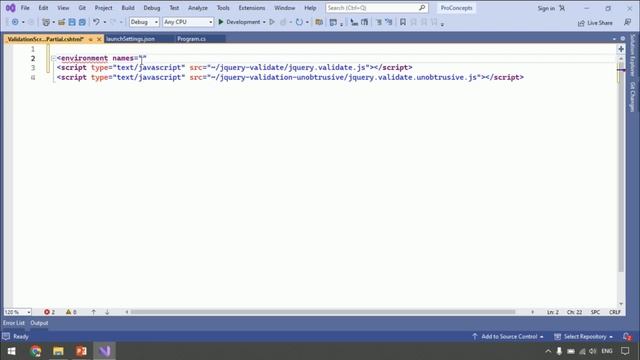Open the File menu
The image size is (640, 360).
click(x=25, y=8)
